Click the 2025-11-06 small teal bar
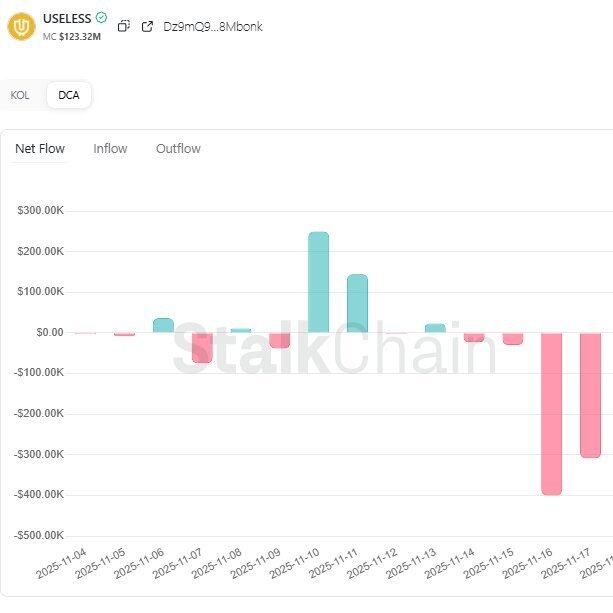 tap(163, 325)
